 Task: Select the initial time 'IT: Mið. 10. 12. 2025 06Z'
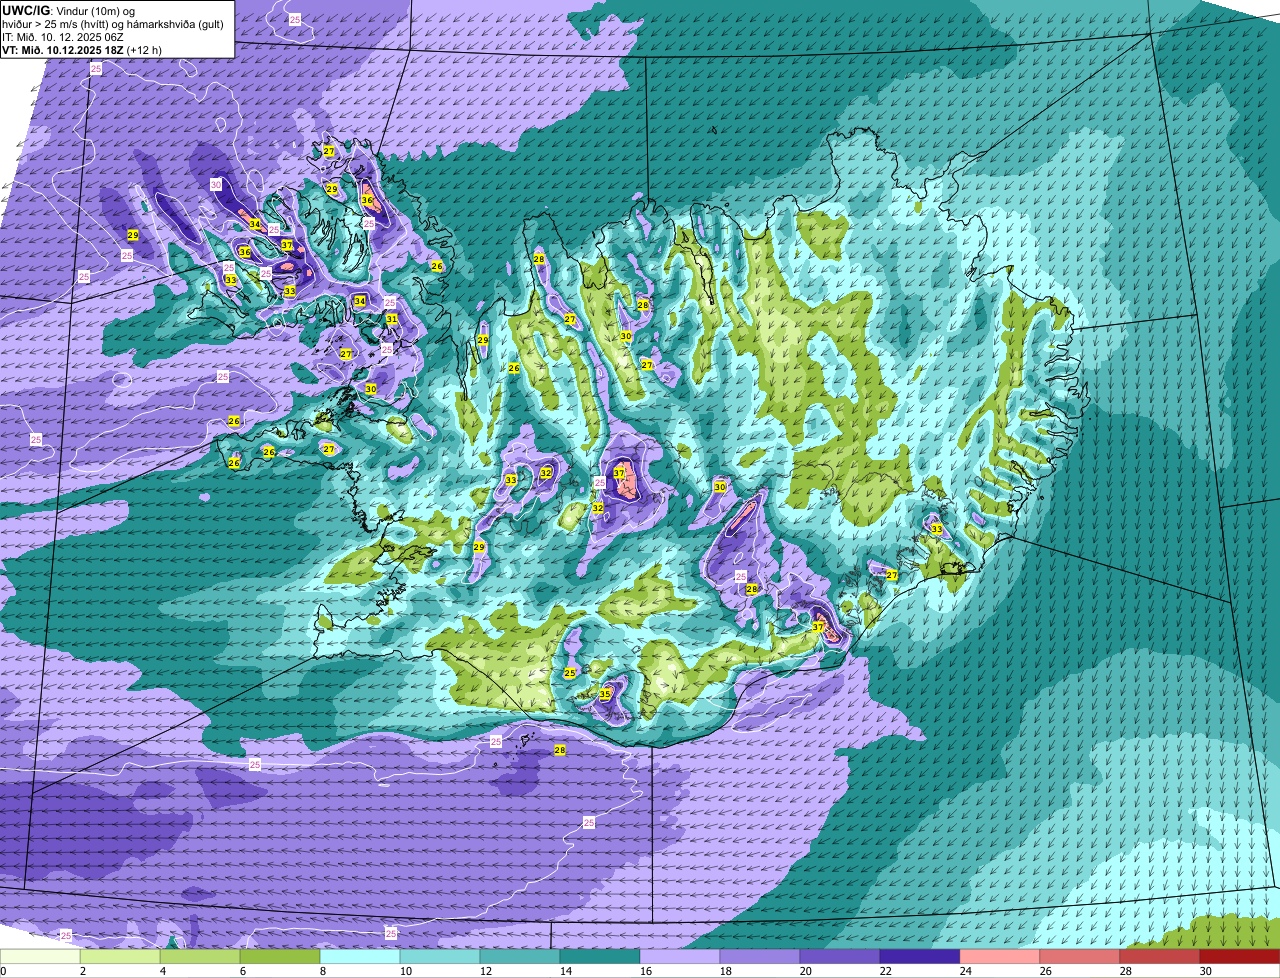(62, 36)
